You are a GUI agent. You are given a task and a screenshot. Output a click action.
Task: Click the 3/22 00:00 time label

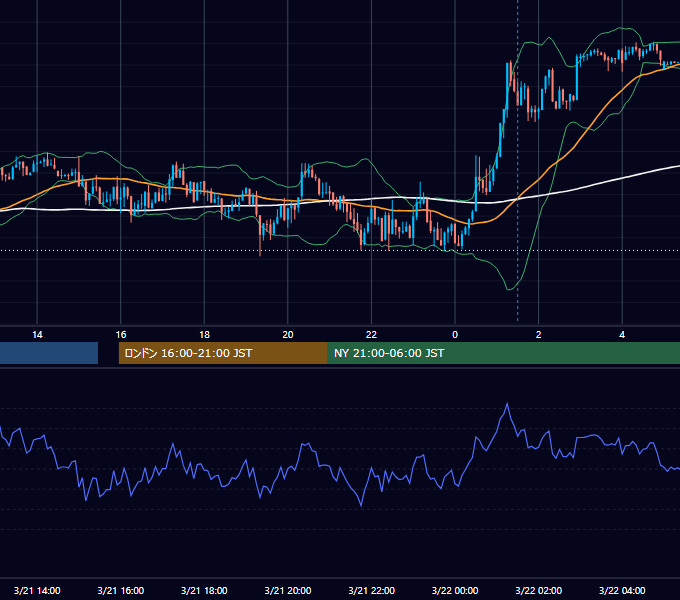(455, 590)
